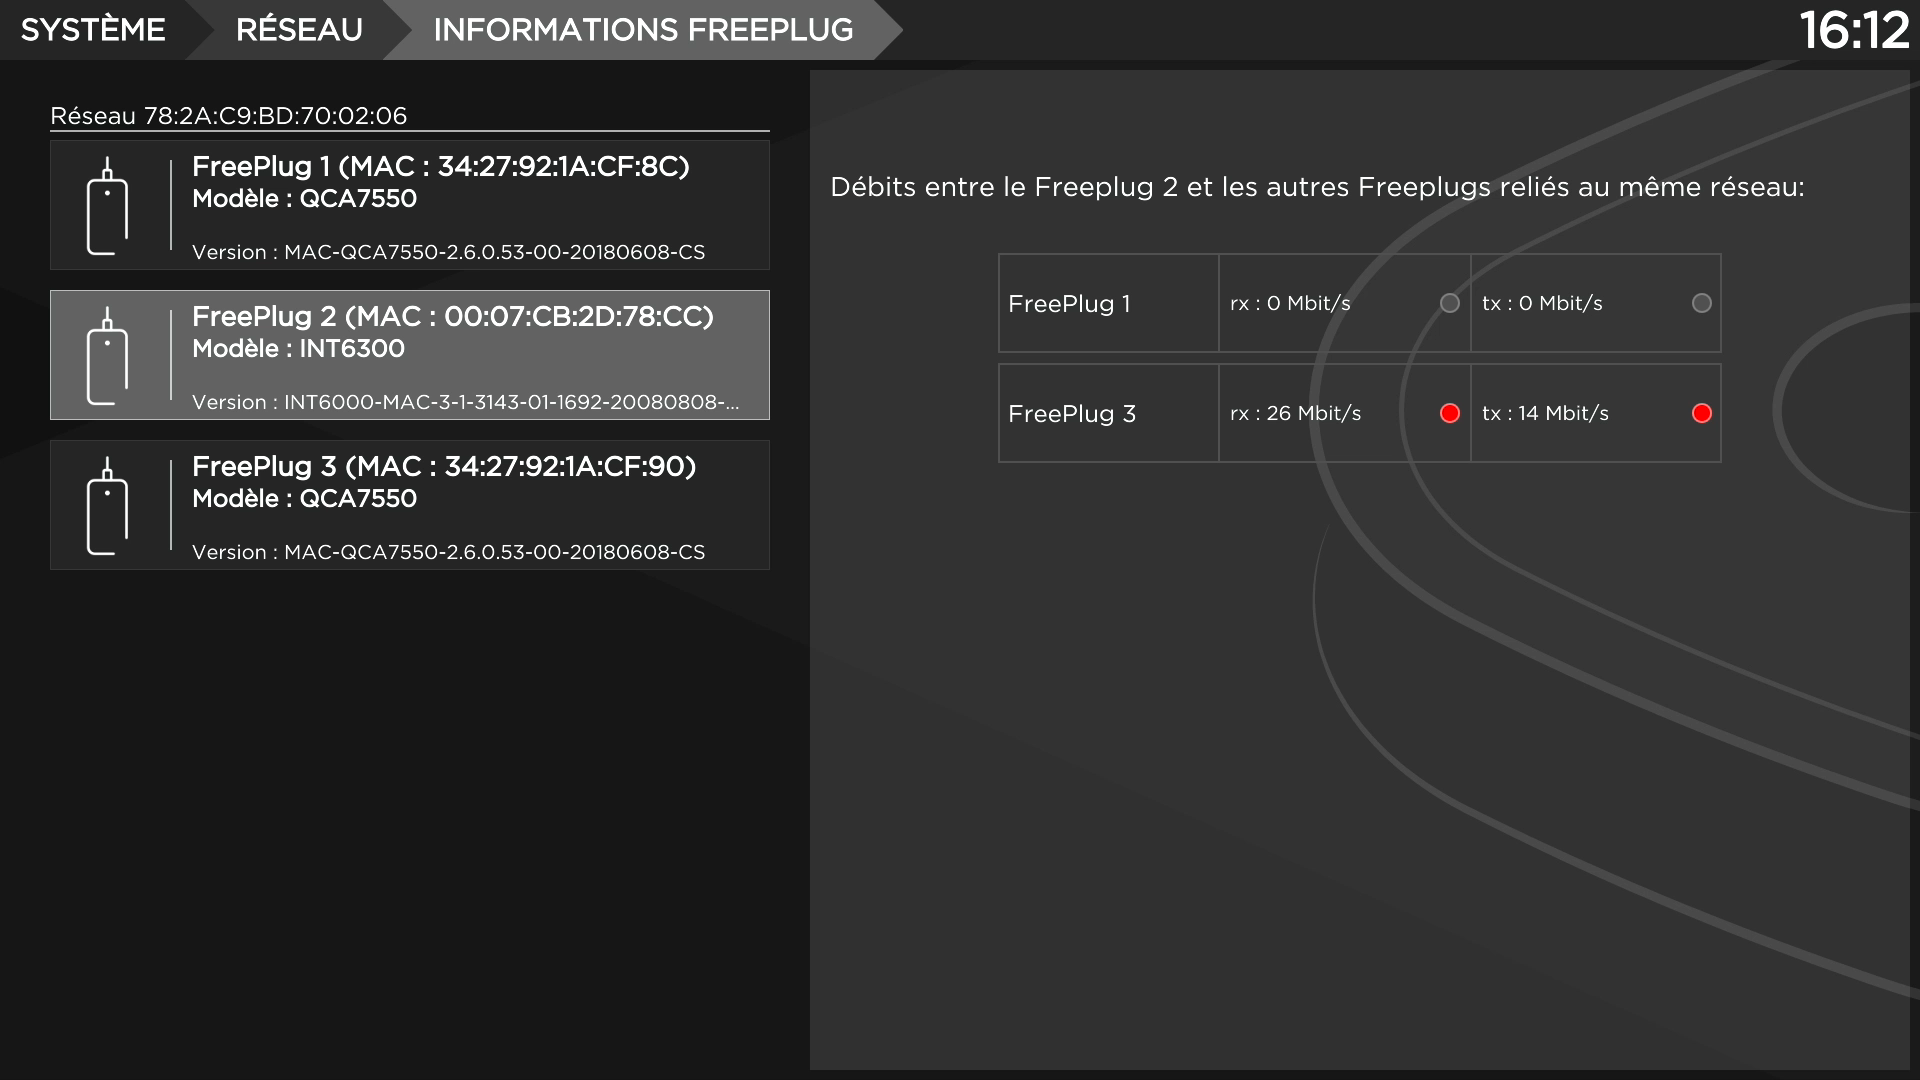Click FreePlug 3 rx red status indicator
Viewport: 1920px width, 1080px height.
[x=1449, y=413]
